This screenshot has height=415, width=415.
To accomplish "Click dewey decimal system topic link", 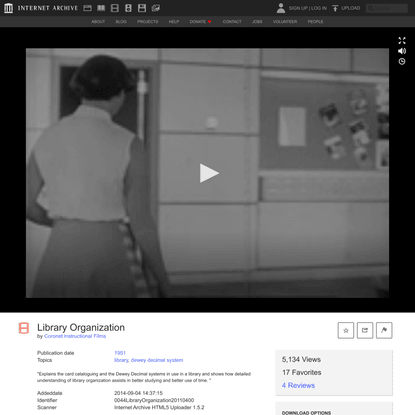I will coord(157,360).
